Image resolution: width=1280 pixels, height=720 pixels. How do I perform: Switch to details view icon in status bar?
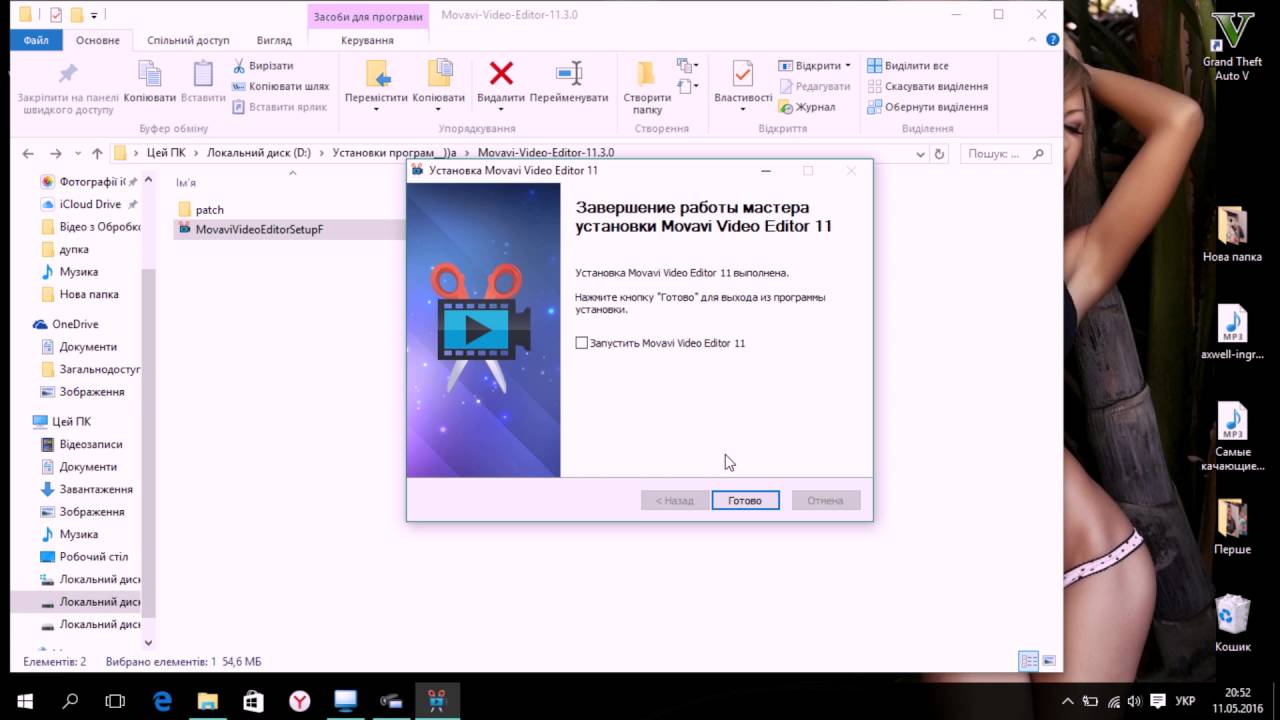[x=1028, y=661]
